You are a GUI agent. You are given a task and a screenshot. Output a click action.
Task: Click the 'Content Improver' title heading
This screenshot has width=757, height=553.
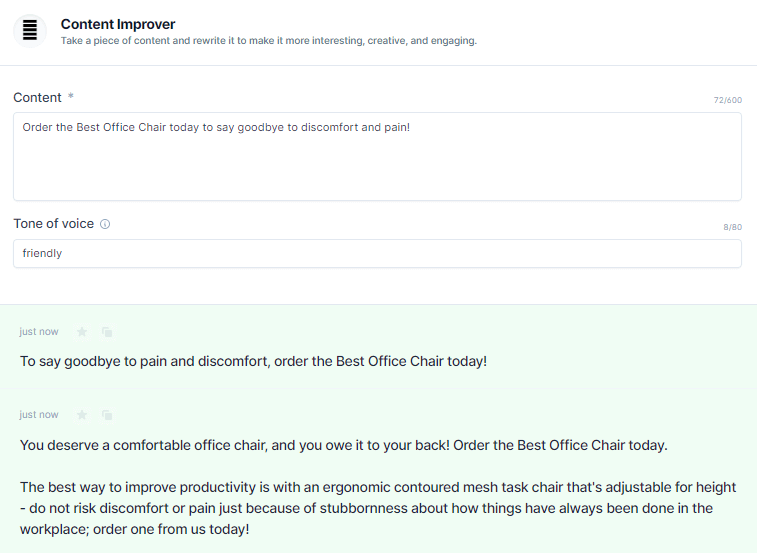coord(118,24)
